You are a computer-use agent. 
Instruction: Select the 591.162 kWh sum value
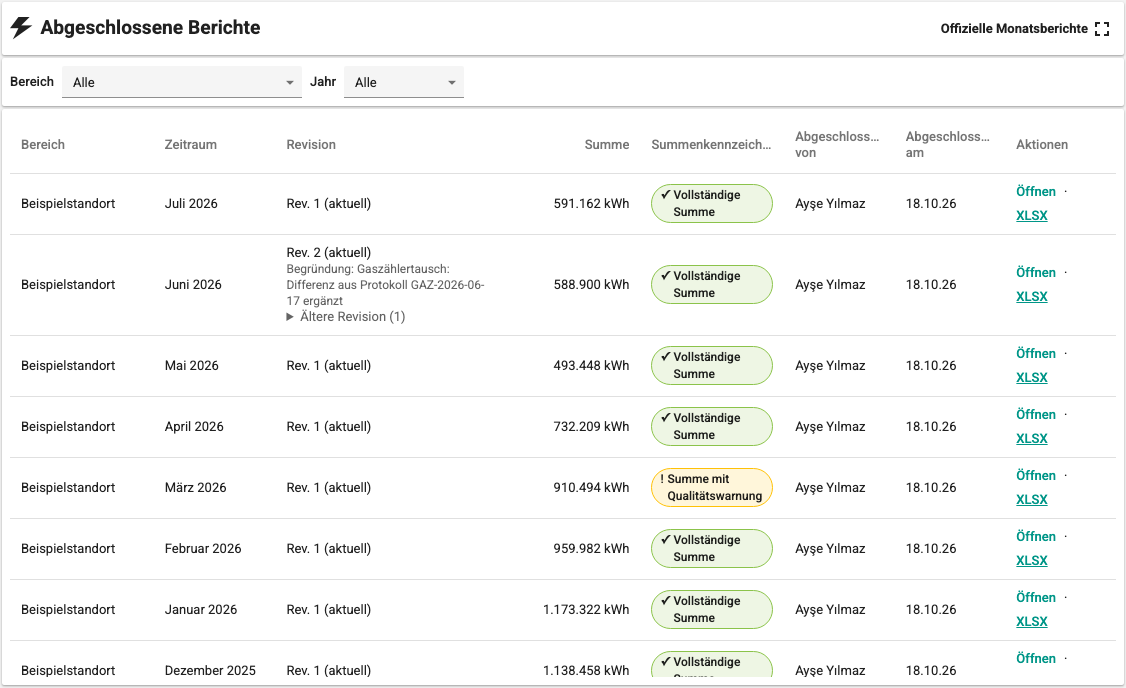591,204
